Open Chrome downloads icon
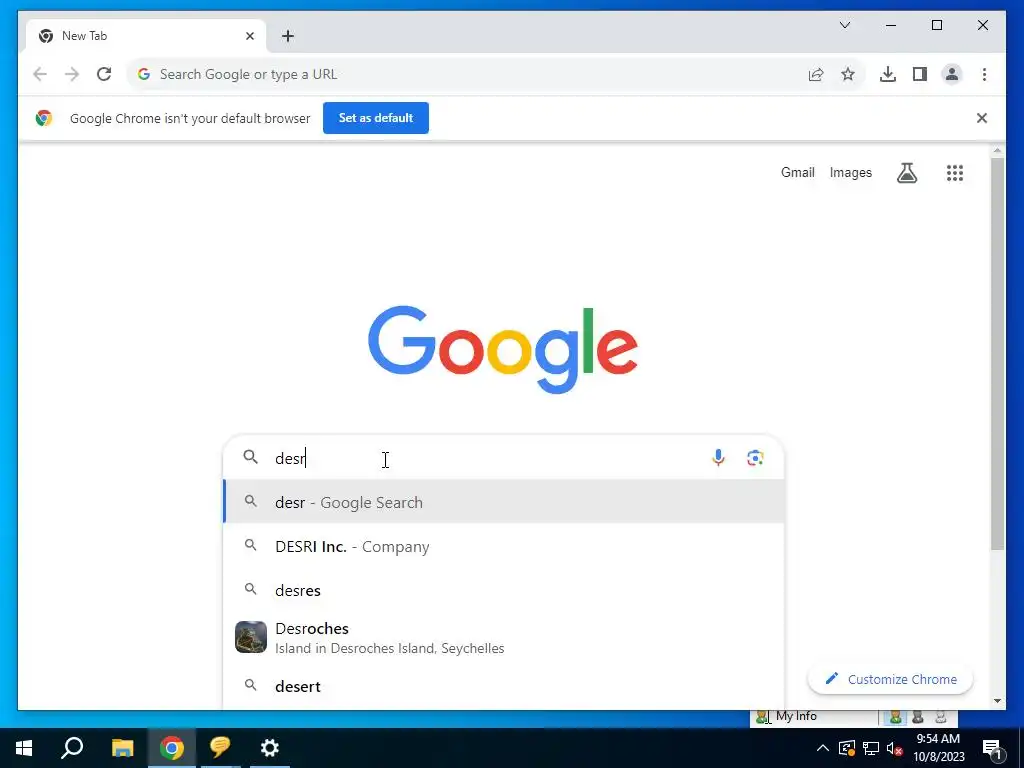 point(888,74)
